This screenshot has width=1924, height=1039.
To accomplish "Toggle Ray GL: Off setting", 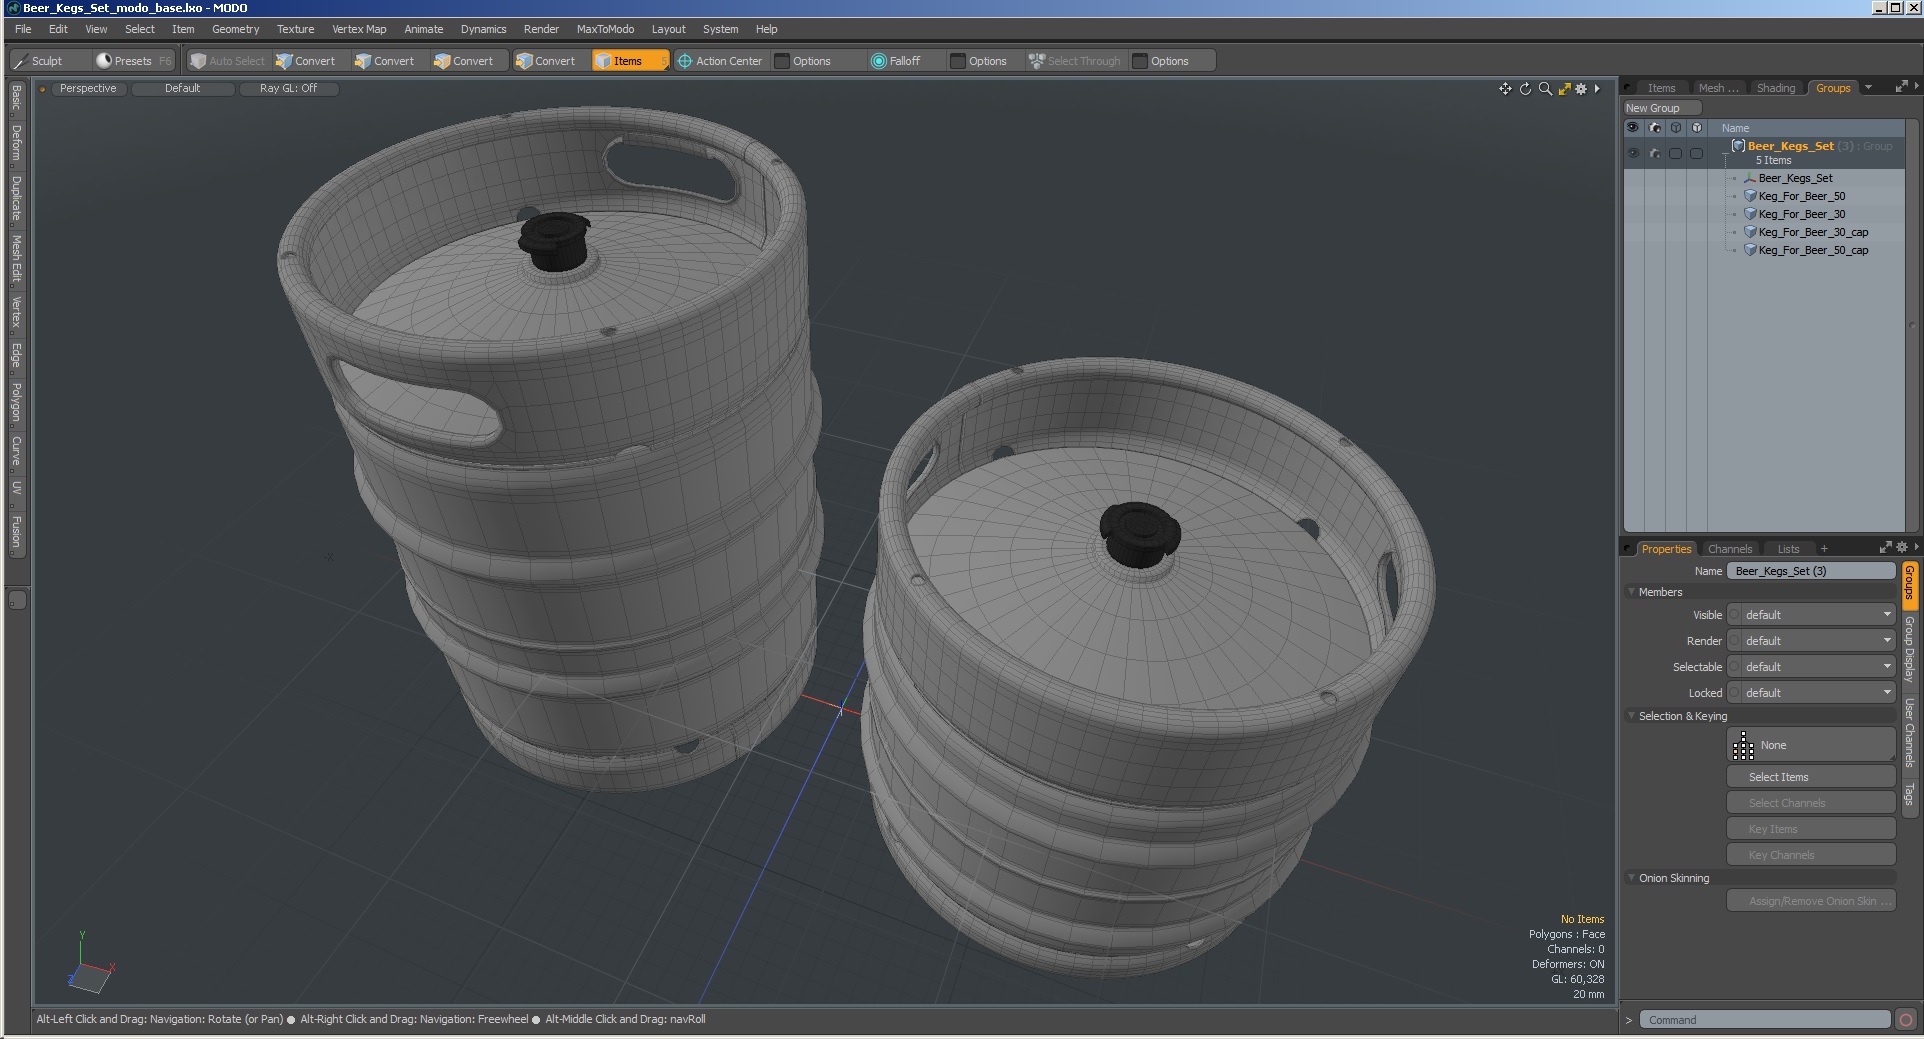I will 288,89.
